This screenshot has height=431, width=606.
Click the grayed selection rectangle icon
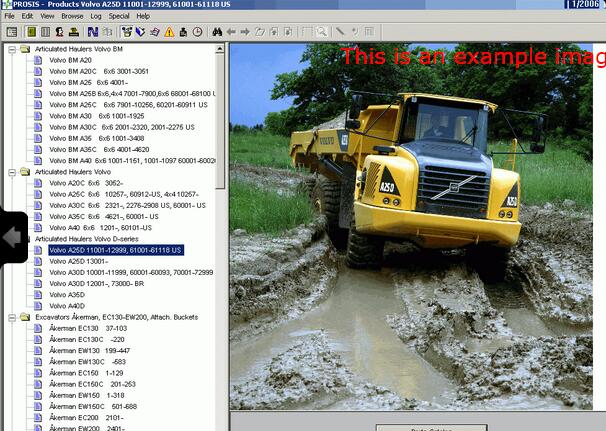pyautogui.click(x=307, y=32)
